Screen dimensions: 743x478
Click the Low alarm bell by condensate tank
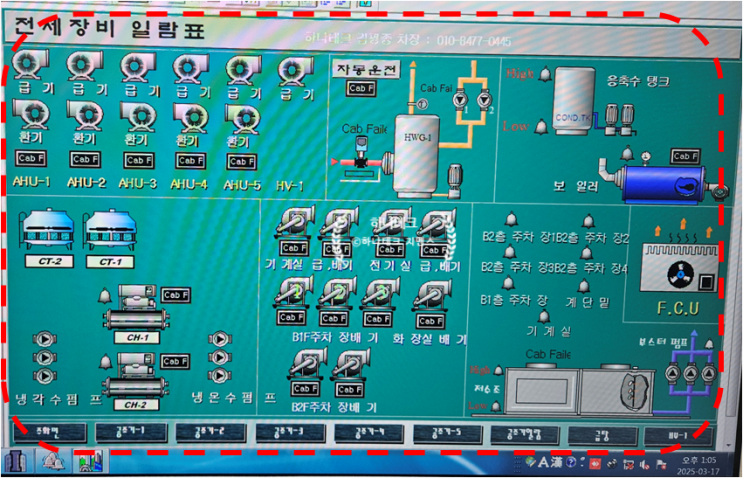point(542,126)
